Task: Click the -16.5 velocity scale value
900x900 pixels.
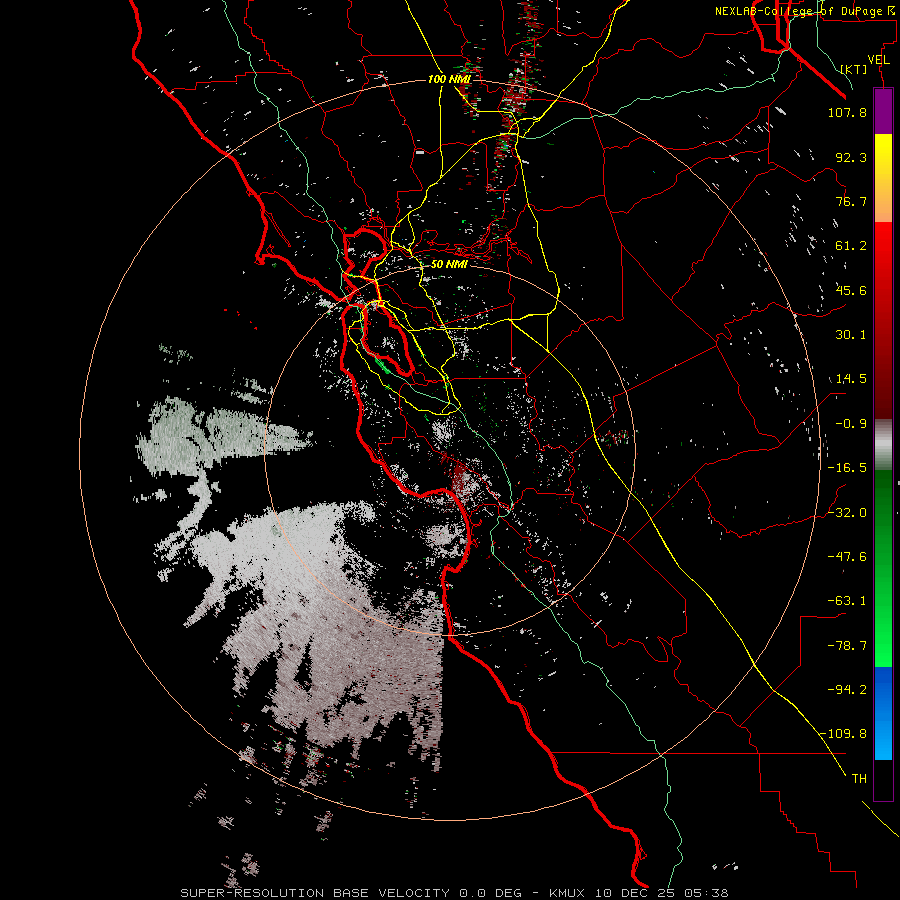Action: 847,468
